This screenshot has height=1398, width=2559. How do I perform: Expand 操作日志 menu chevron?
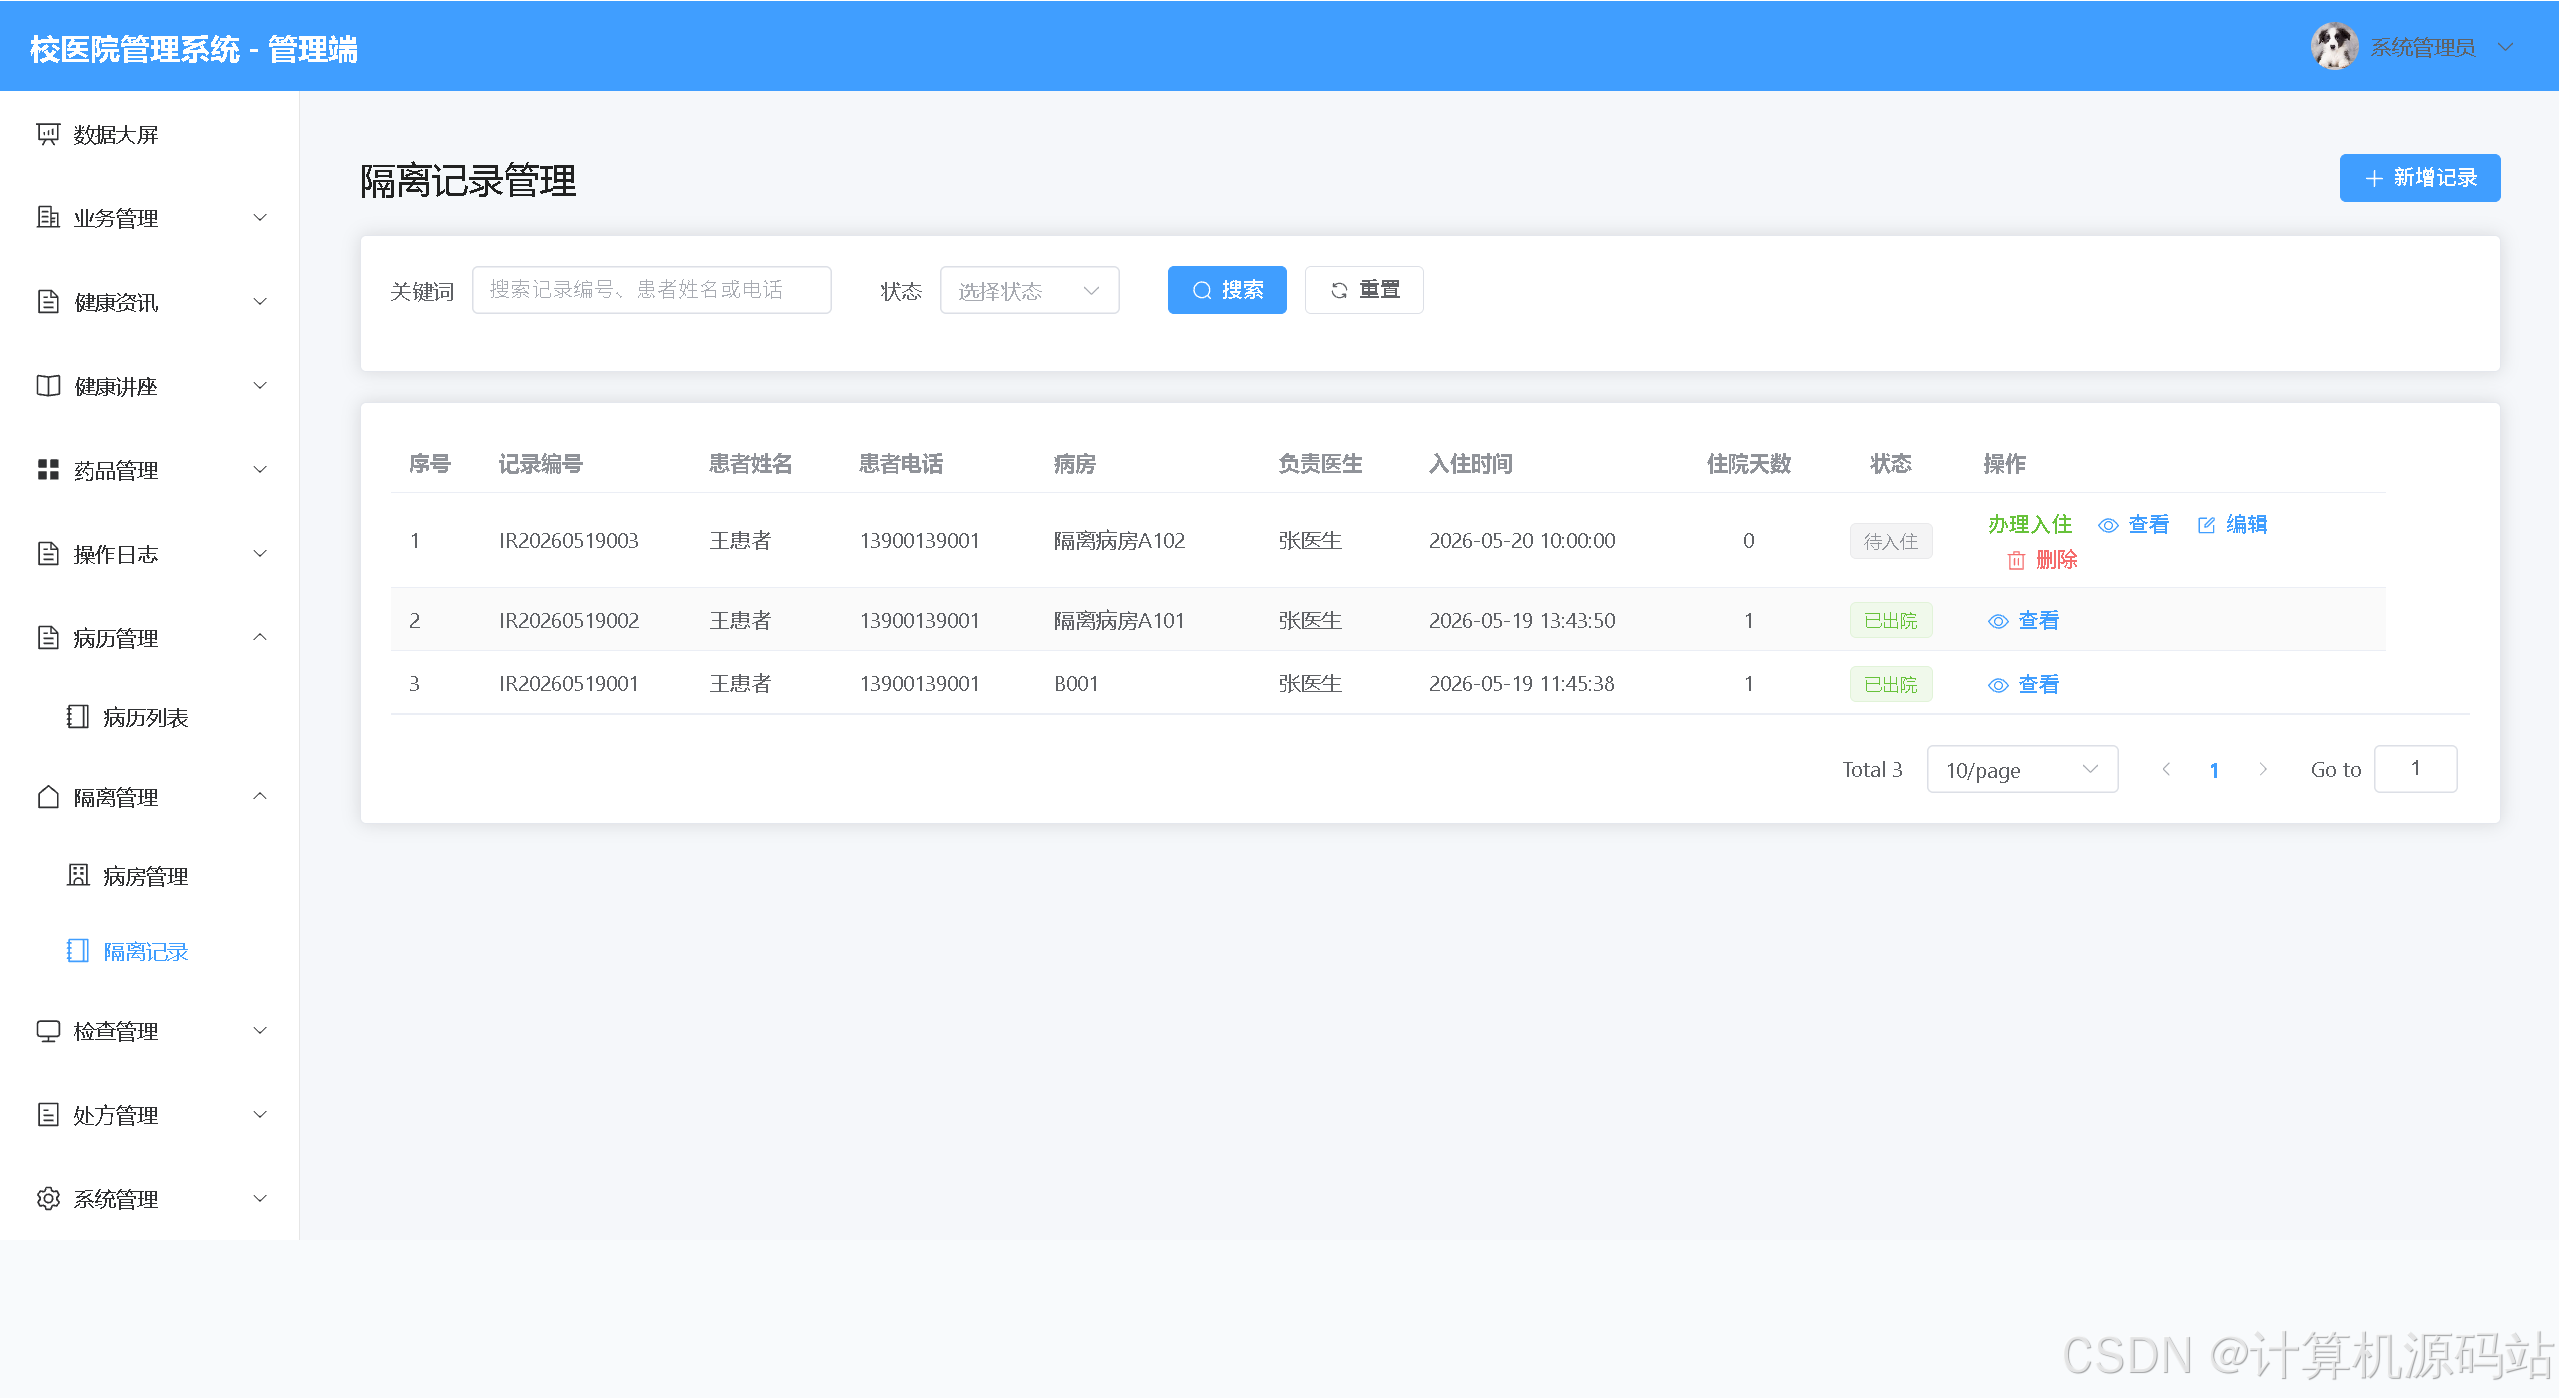(260, 553)
